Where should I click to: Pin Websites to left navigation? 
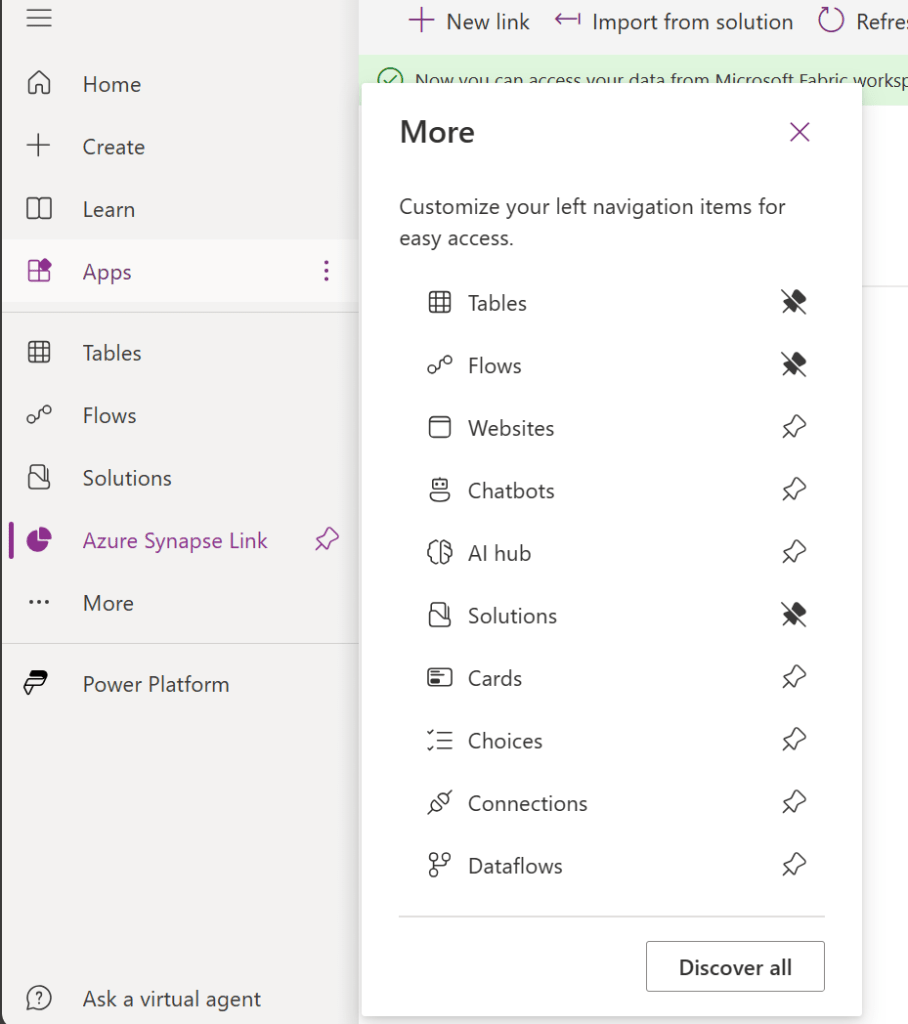pyautogui.click(x=794, y=428)
